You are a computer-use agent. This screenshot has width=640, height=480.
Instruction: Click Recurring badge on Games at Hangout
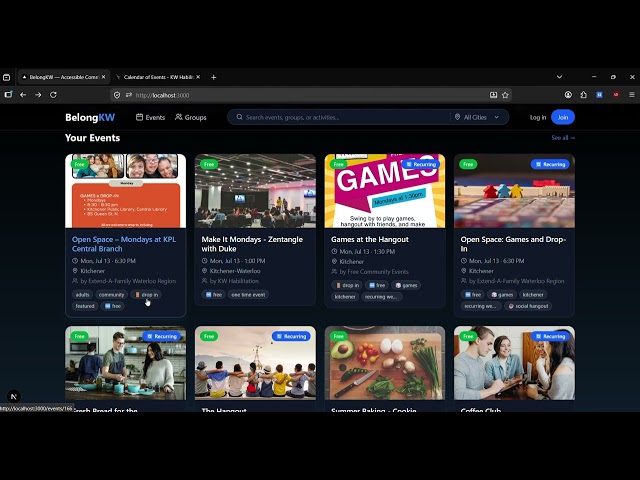click(421, 164)
